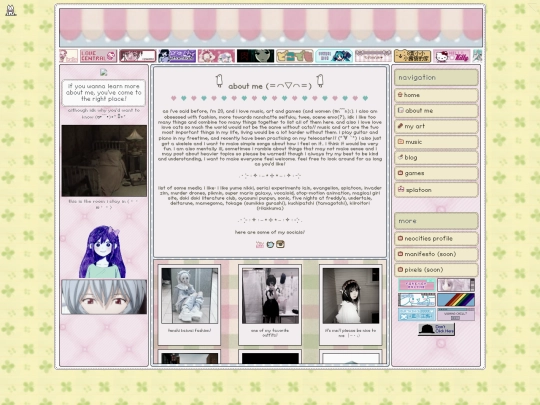The image size is (540, 405).
Task: Click the pale pink lace banner button
Action: pos(373,56)
